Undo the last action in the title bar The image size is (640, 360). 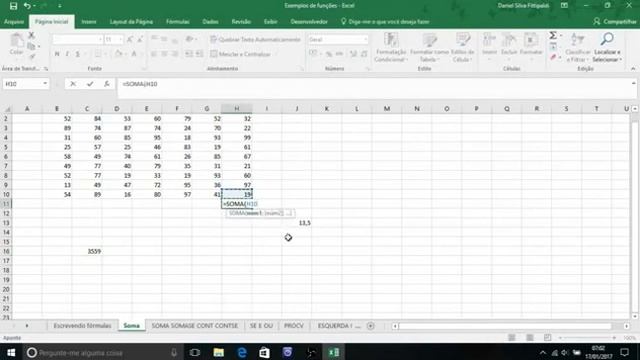click(x=27, y=6)
